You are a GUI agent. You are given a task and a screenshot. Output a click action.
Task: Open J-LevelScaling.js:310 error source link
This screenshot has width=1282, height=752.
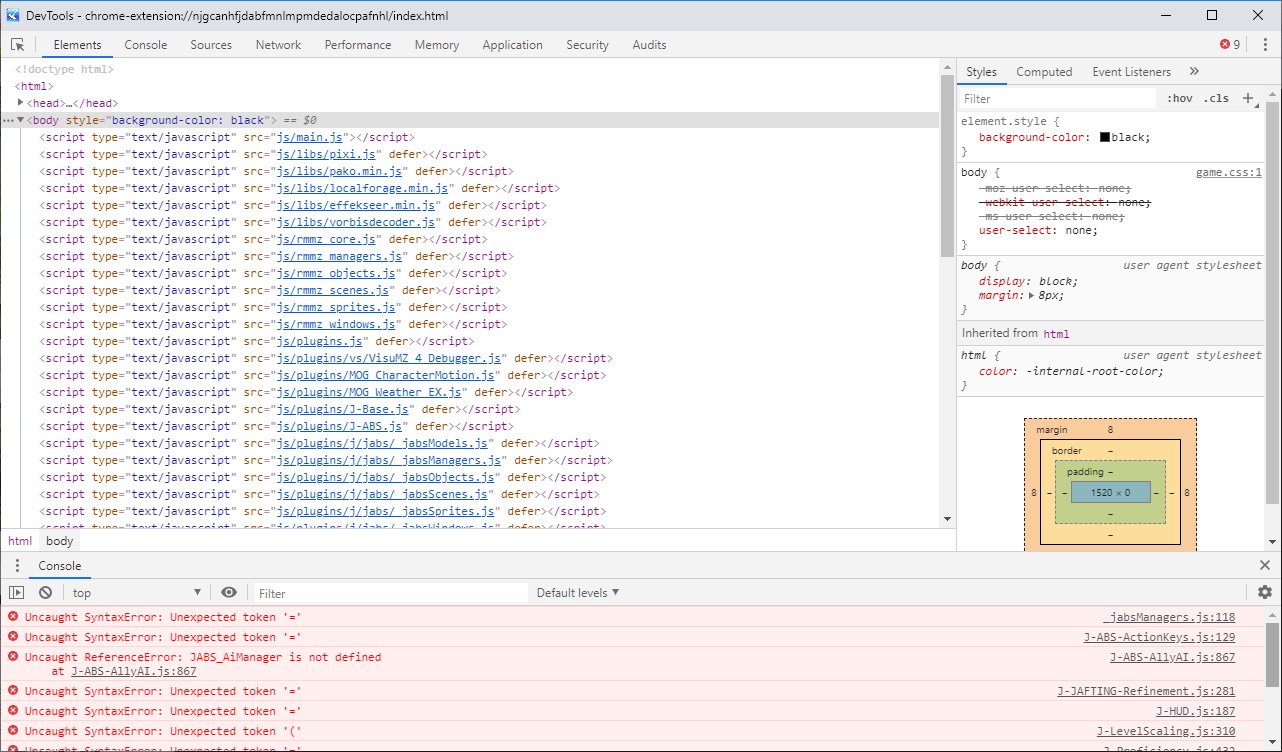coord(1166,731)
